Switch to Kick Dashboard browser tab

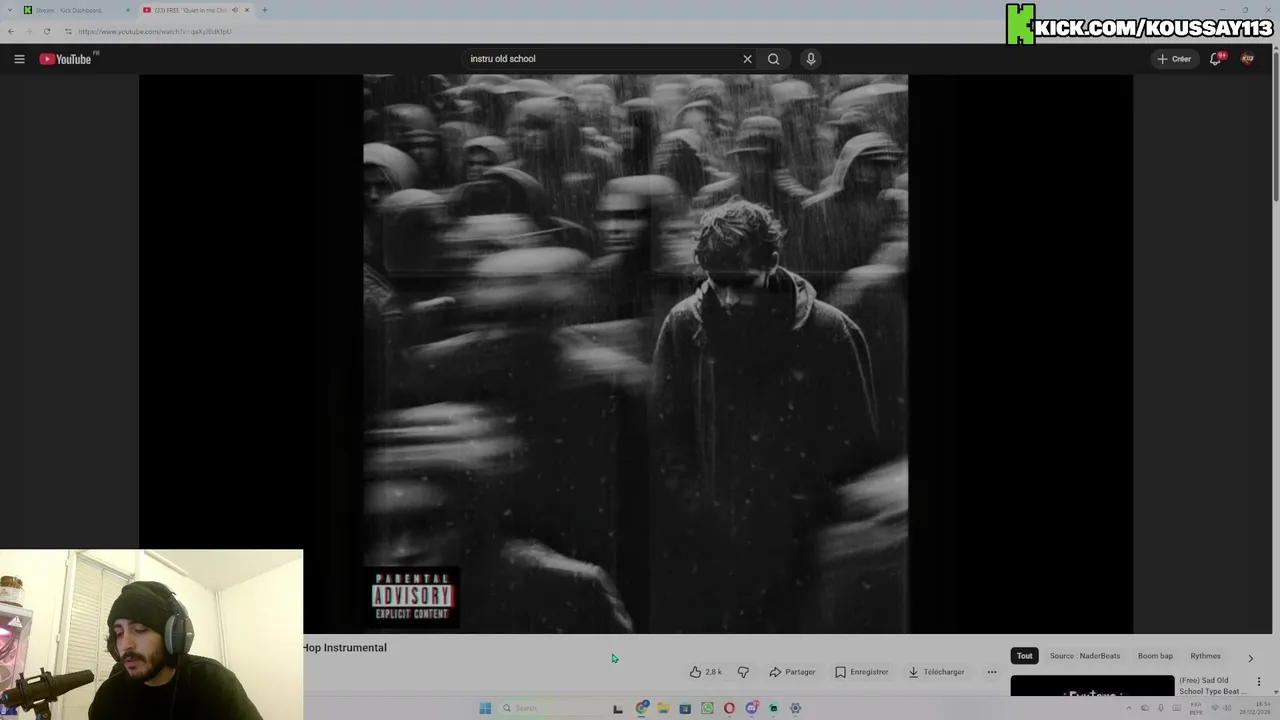(x=76, y=10)
